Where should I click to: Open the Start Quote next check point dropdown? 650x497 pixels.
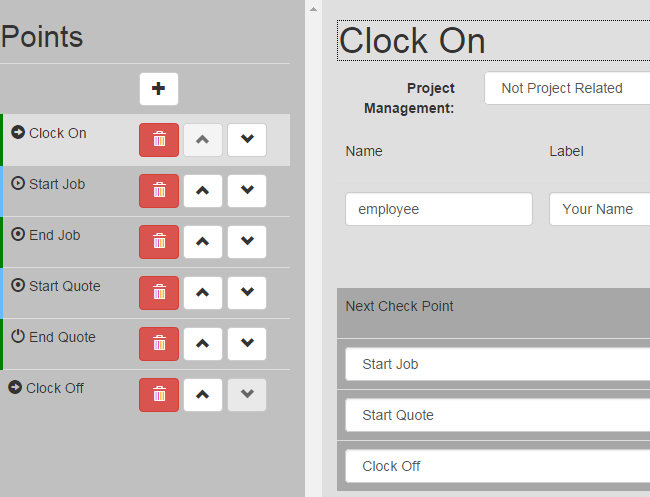(497, 415)
